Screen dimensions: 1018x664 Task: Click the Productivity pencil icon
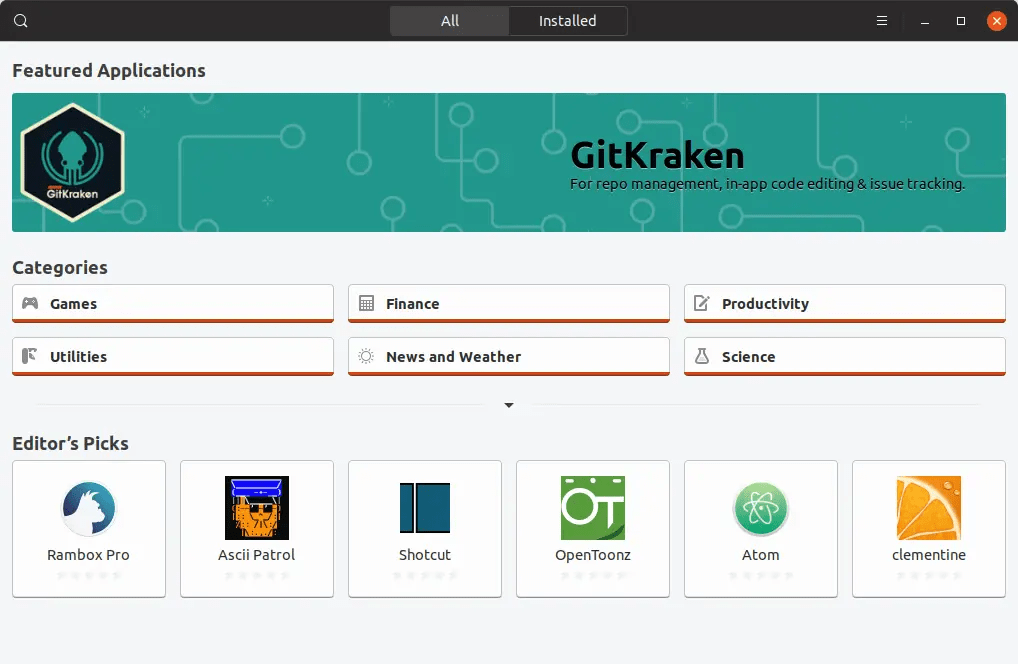click(x=702, y=303)
